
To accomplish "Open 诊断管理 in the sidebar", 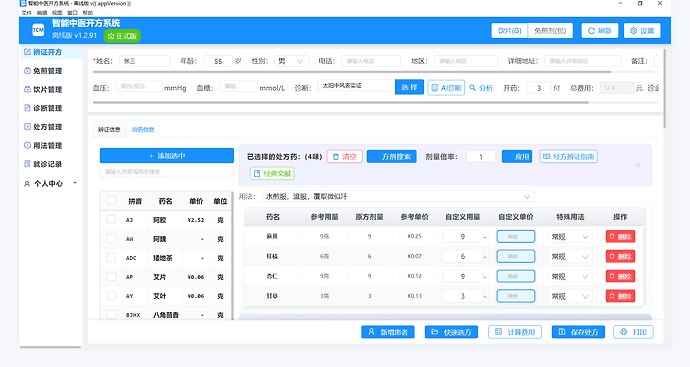I will point(43,108).
